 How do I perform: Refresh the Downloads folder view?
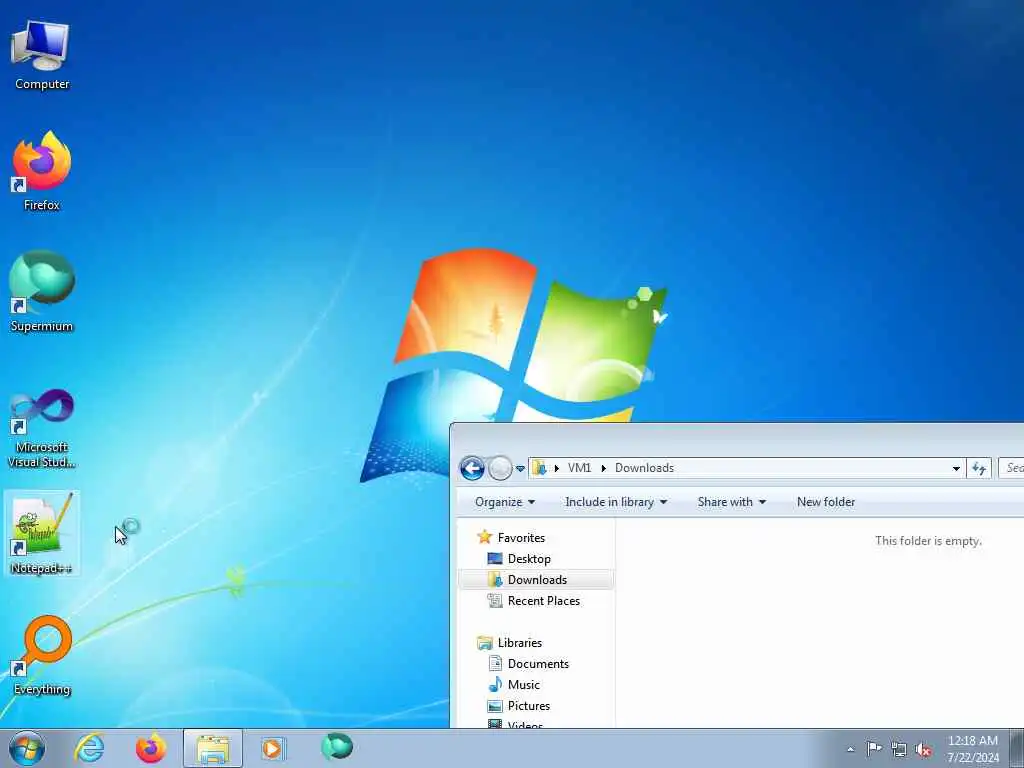(979, 468)
